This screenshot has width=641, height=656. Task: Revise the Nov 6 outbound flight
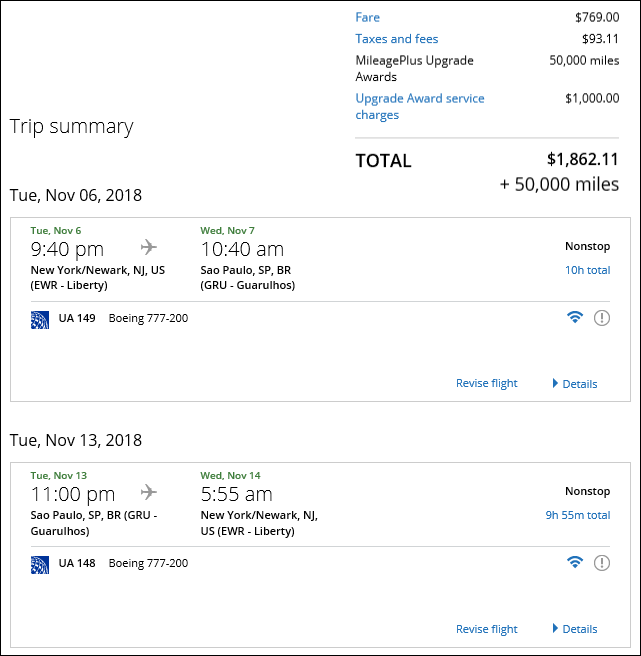click(487, 384)
